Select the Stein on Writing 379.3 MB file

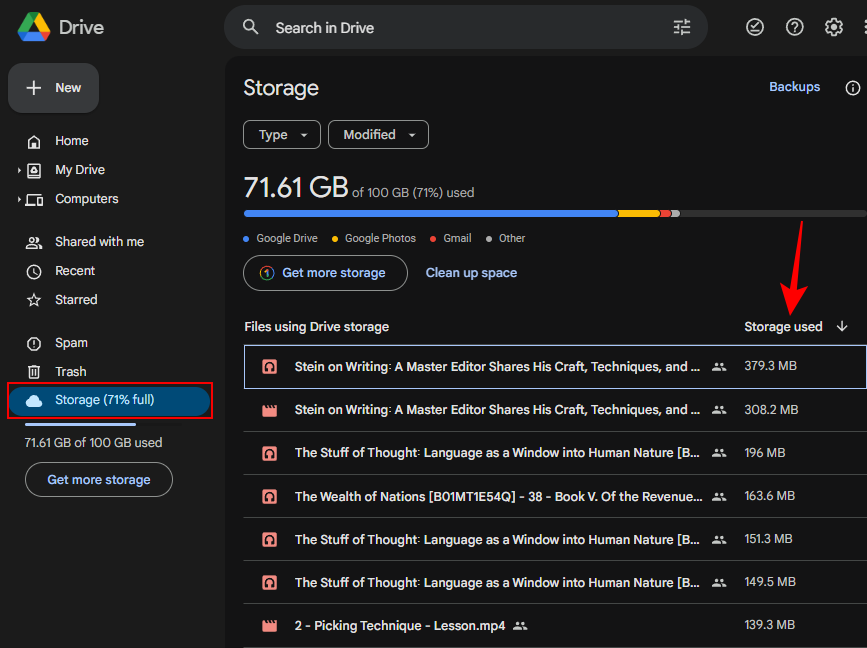(555, 367)
